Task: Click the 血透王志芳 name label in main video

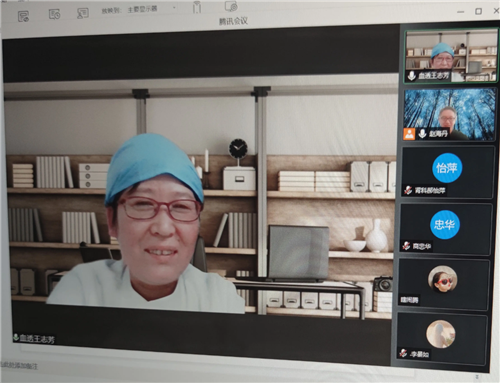Action: 37,339
